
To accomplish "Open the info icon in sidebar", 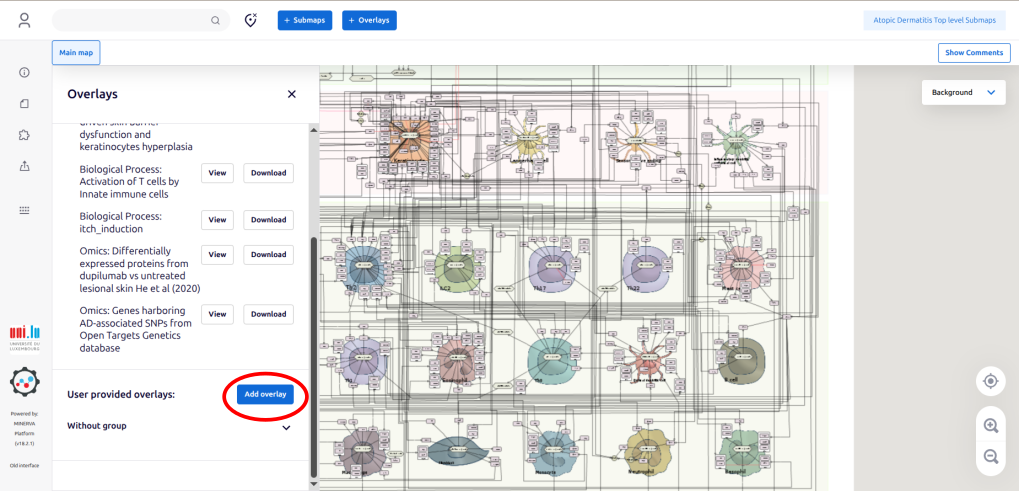I will click(25, 72).
